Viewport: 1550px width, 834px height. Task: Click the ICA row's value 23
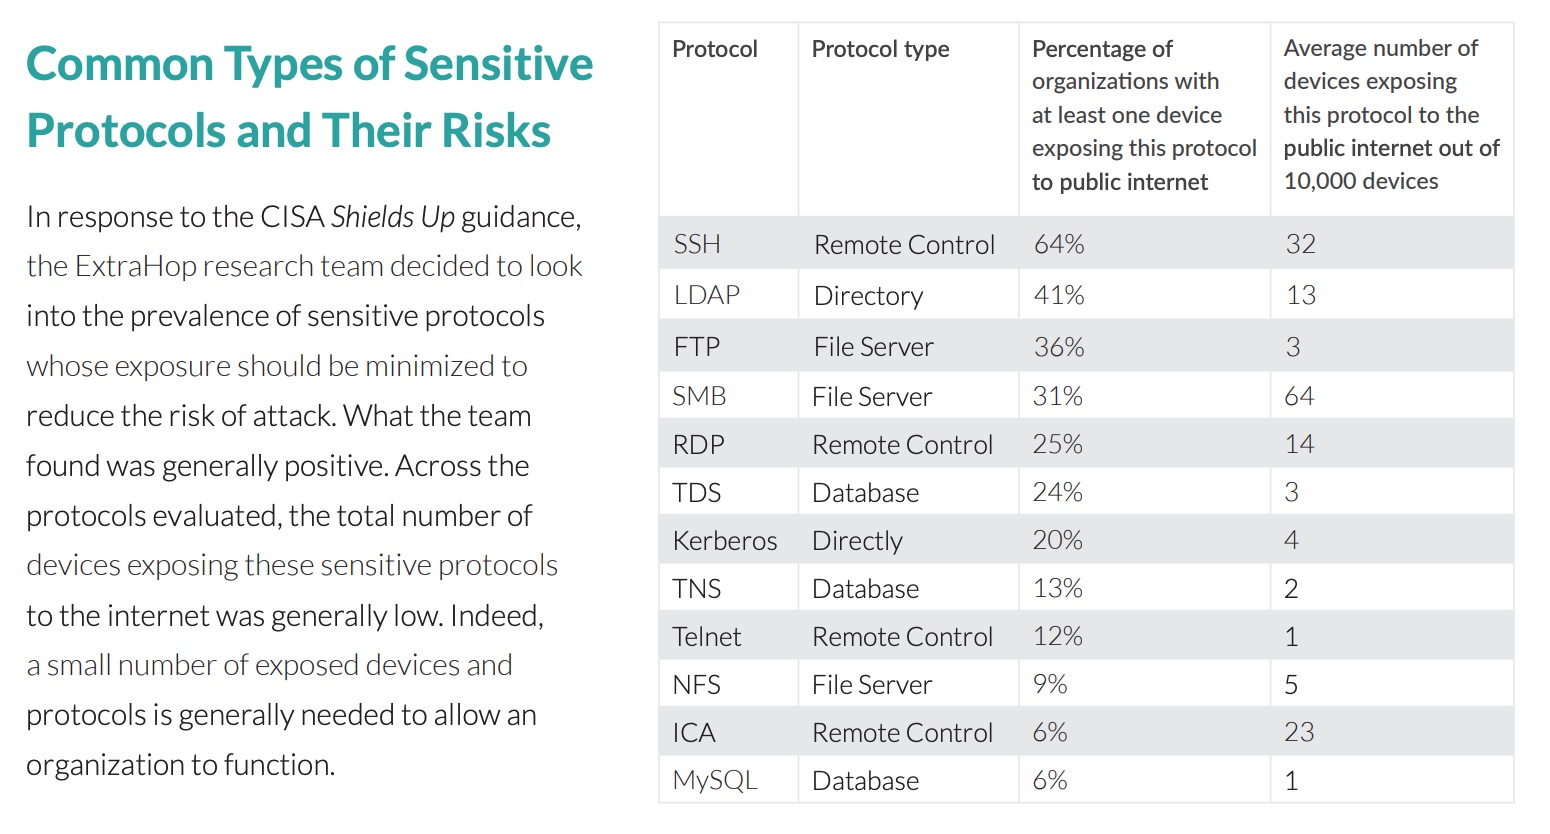(x=1299, y=733)
